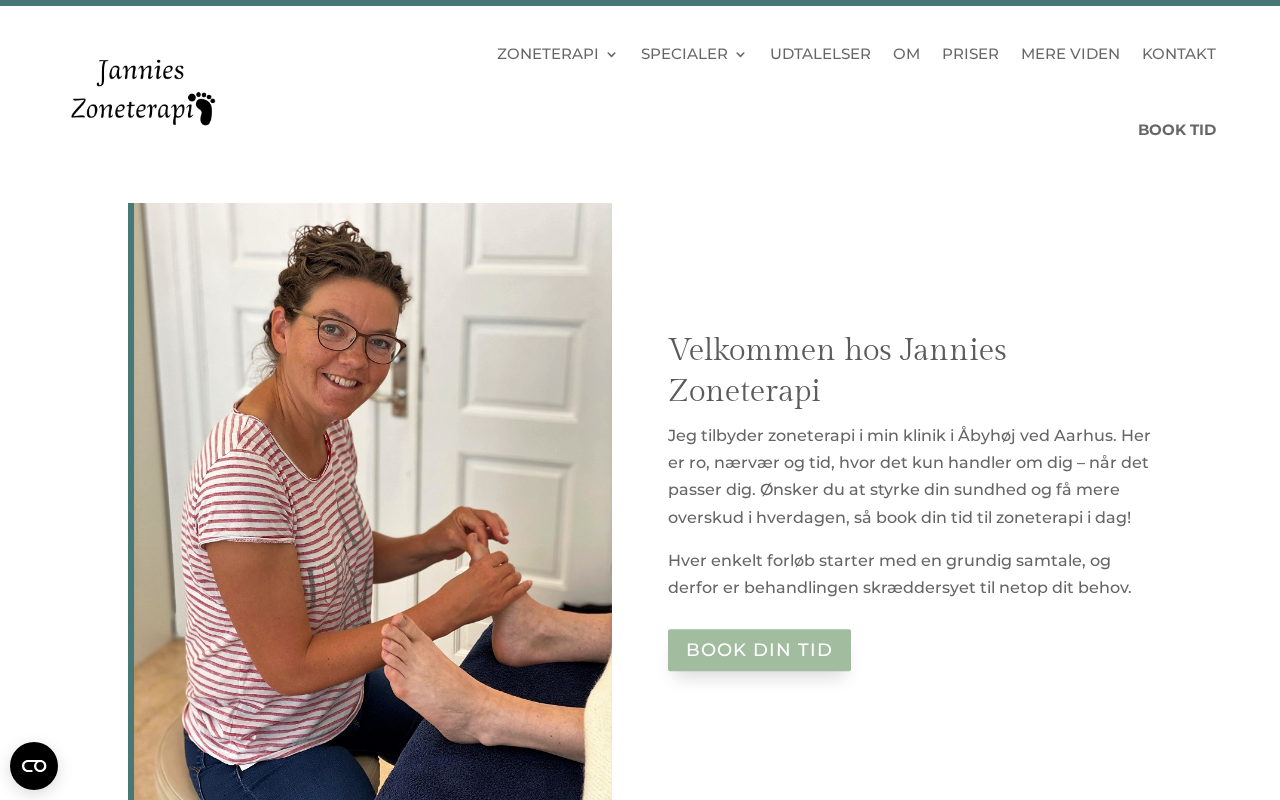Click the Book din tid button
Viewport: 1280px width, 800px height.
[759, 650]
